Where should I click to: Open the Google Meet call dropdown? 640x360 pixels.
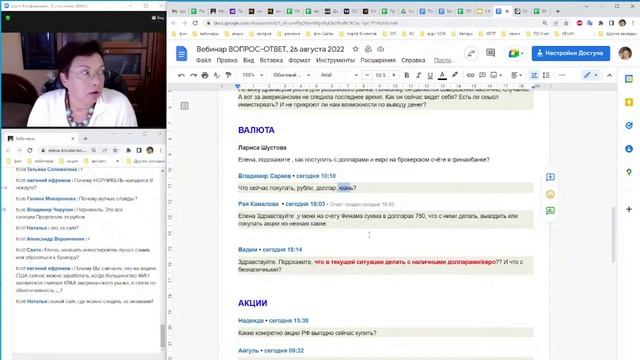(x=516, y=53)
